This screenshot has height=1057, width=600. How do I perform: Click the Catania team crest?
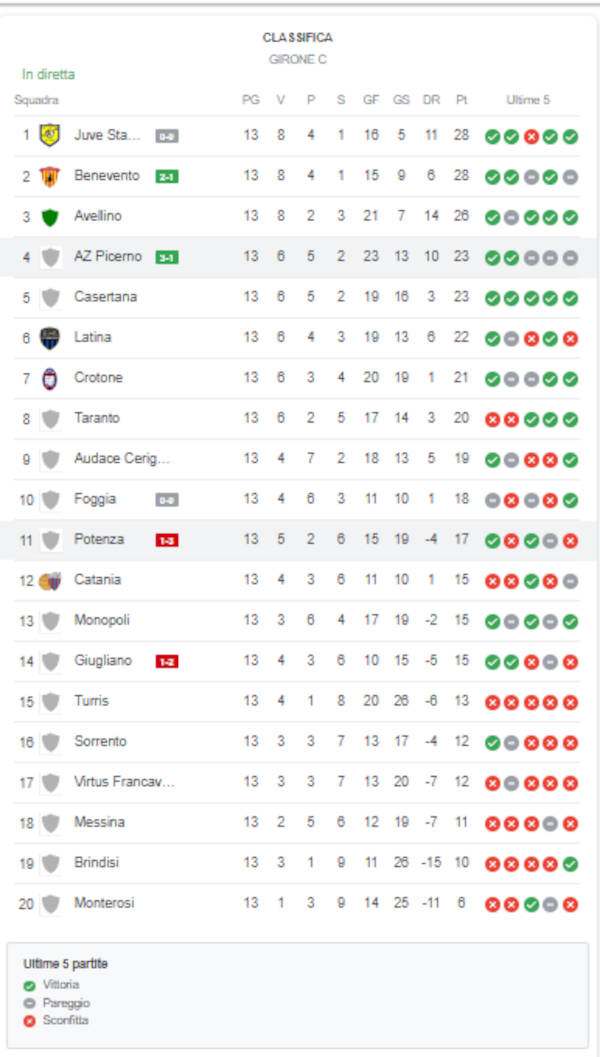49,580
